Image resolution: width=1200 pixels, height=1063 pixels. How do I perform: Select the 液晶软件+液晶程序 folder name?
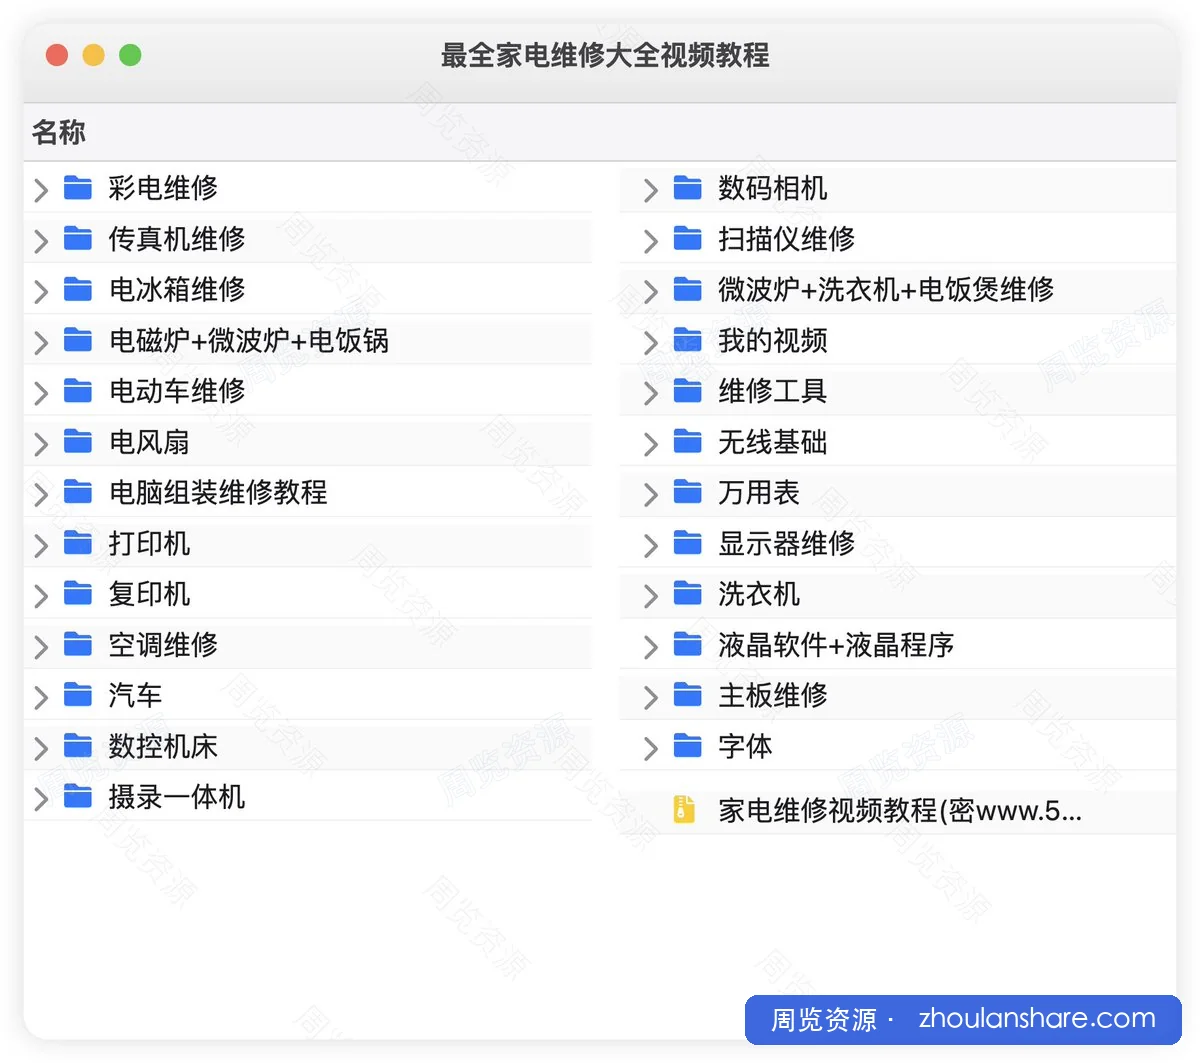(x=836, y=644)
